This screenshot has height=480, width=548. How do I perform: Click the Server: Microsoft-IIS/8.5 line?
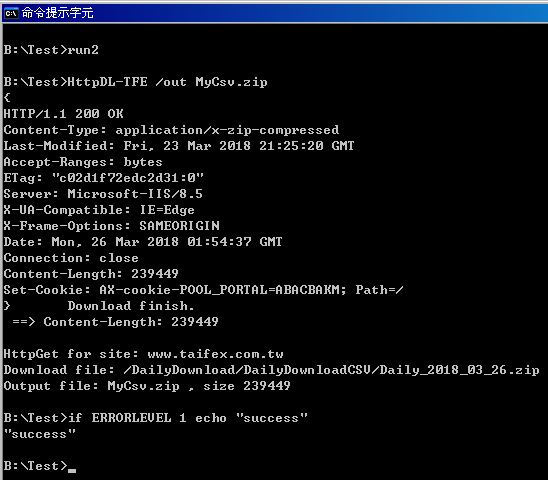click(103, 194)
